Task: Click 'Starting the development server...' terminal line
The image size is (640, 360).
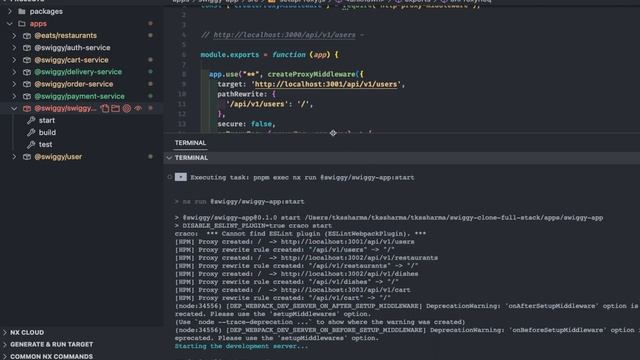Action: [x=241, y=346]
